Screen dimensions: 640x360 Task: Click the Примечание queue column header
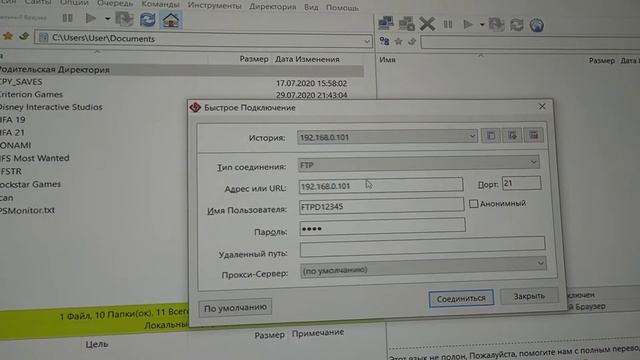tap(318, 333)
